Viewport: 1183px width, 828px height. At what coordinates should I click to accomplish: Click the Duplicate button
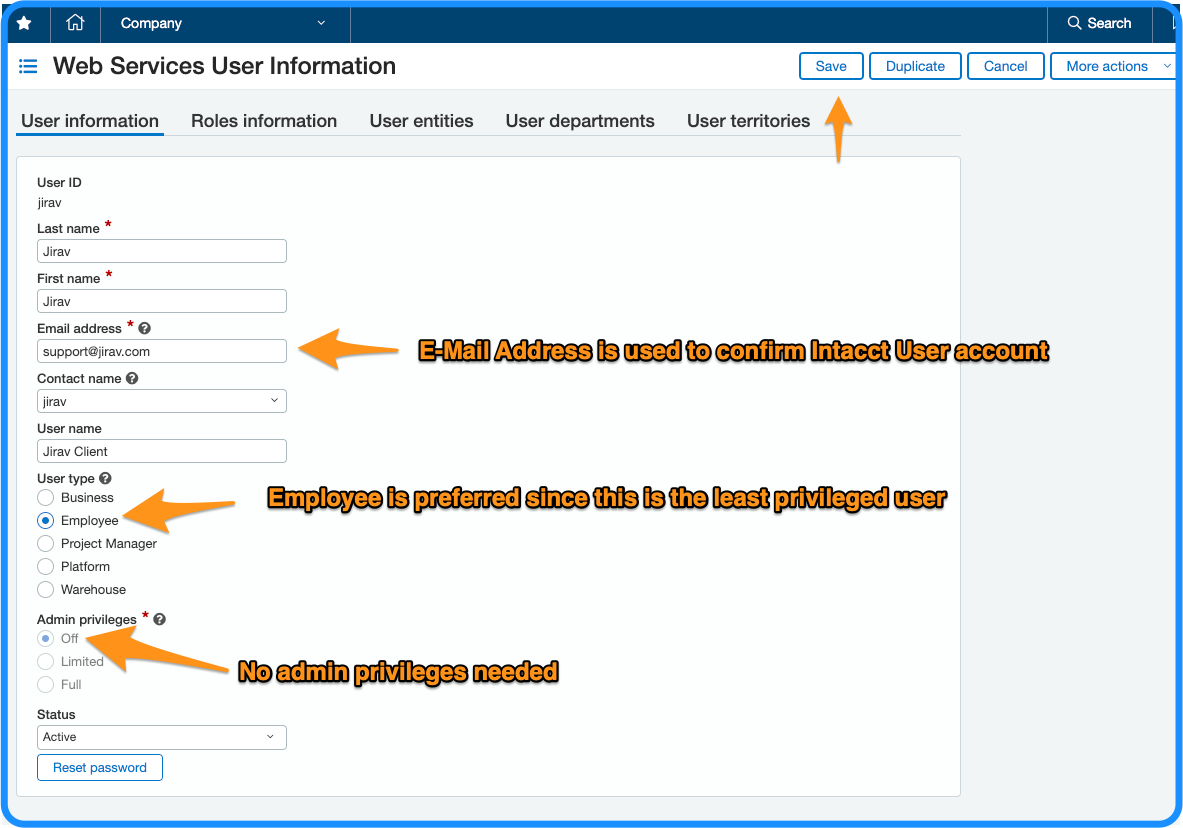[x=915, y=66]
